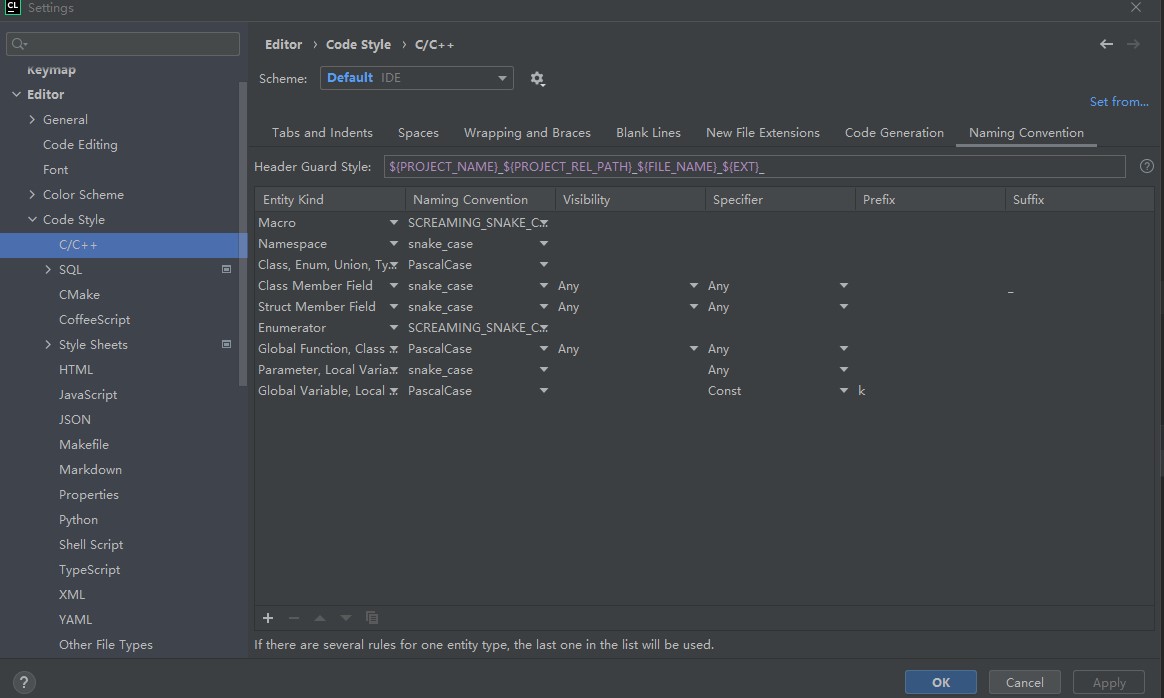Select Code Editing in the tree

[x=80, y=145]
